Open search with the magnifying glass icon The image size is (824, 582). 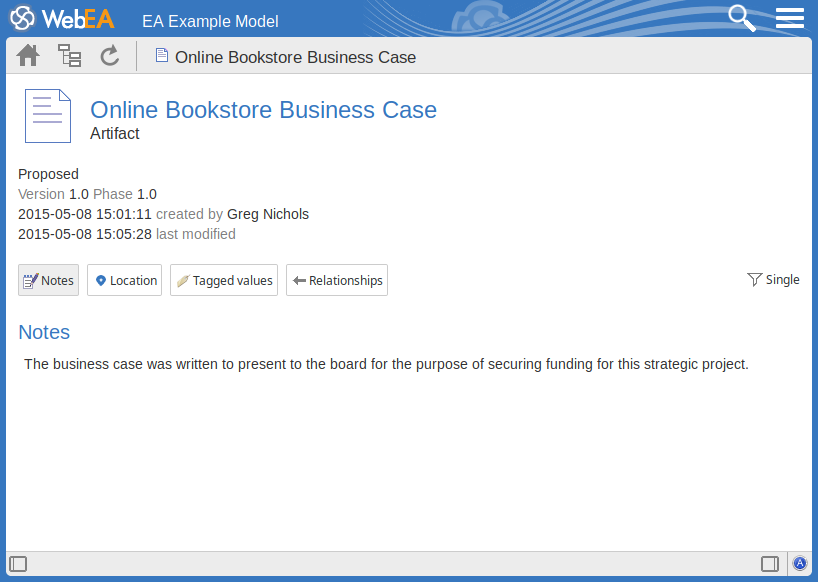pyautogui.click(x=741, y=18)
